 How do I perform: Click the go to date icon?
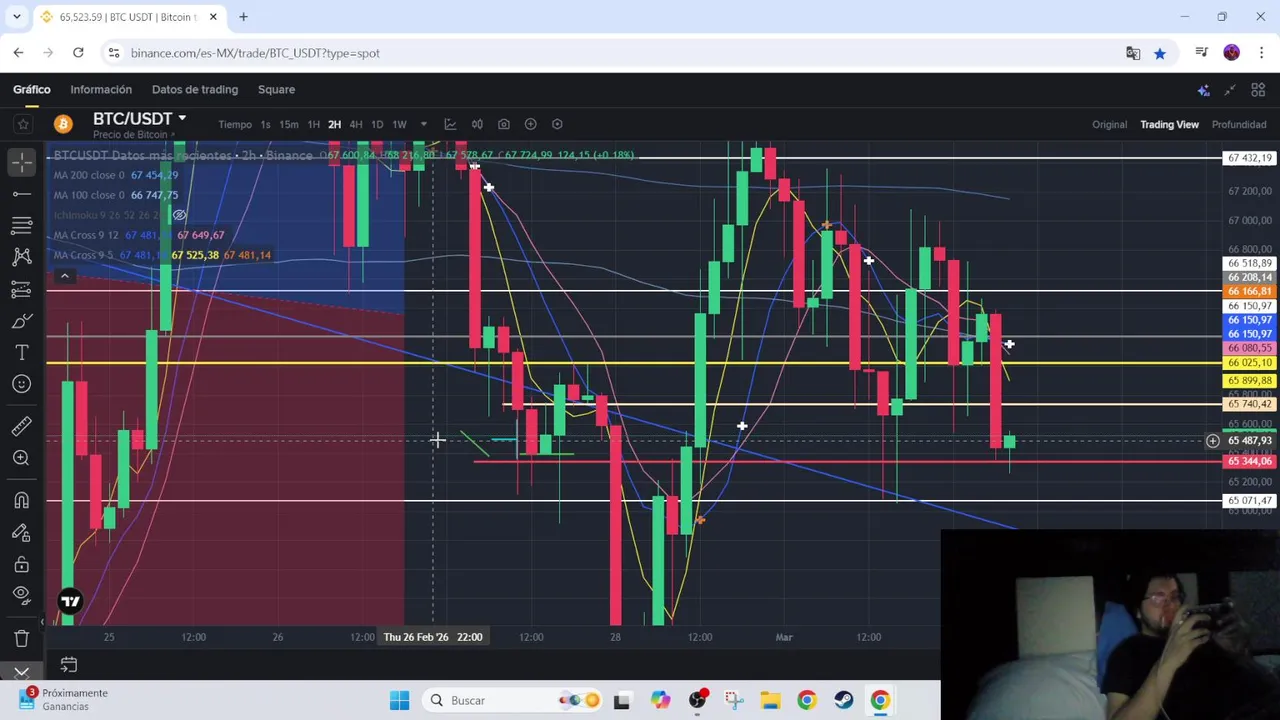69,664
